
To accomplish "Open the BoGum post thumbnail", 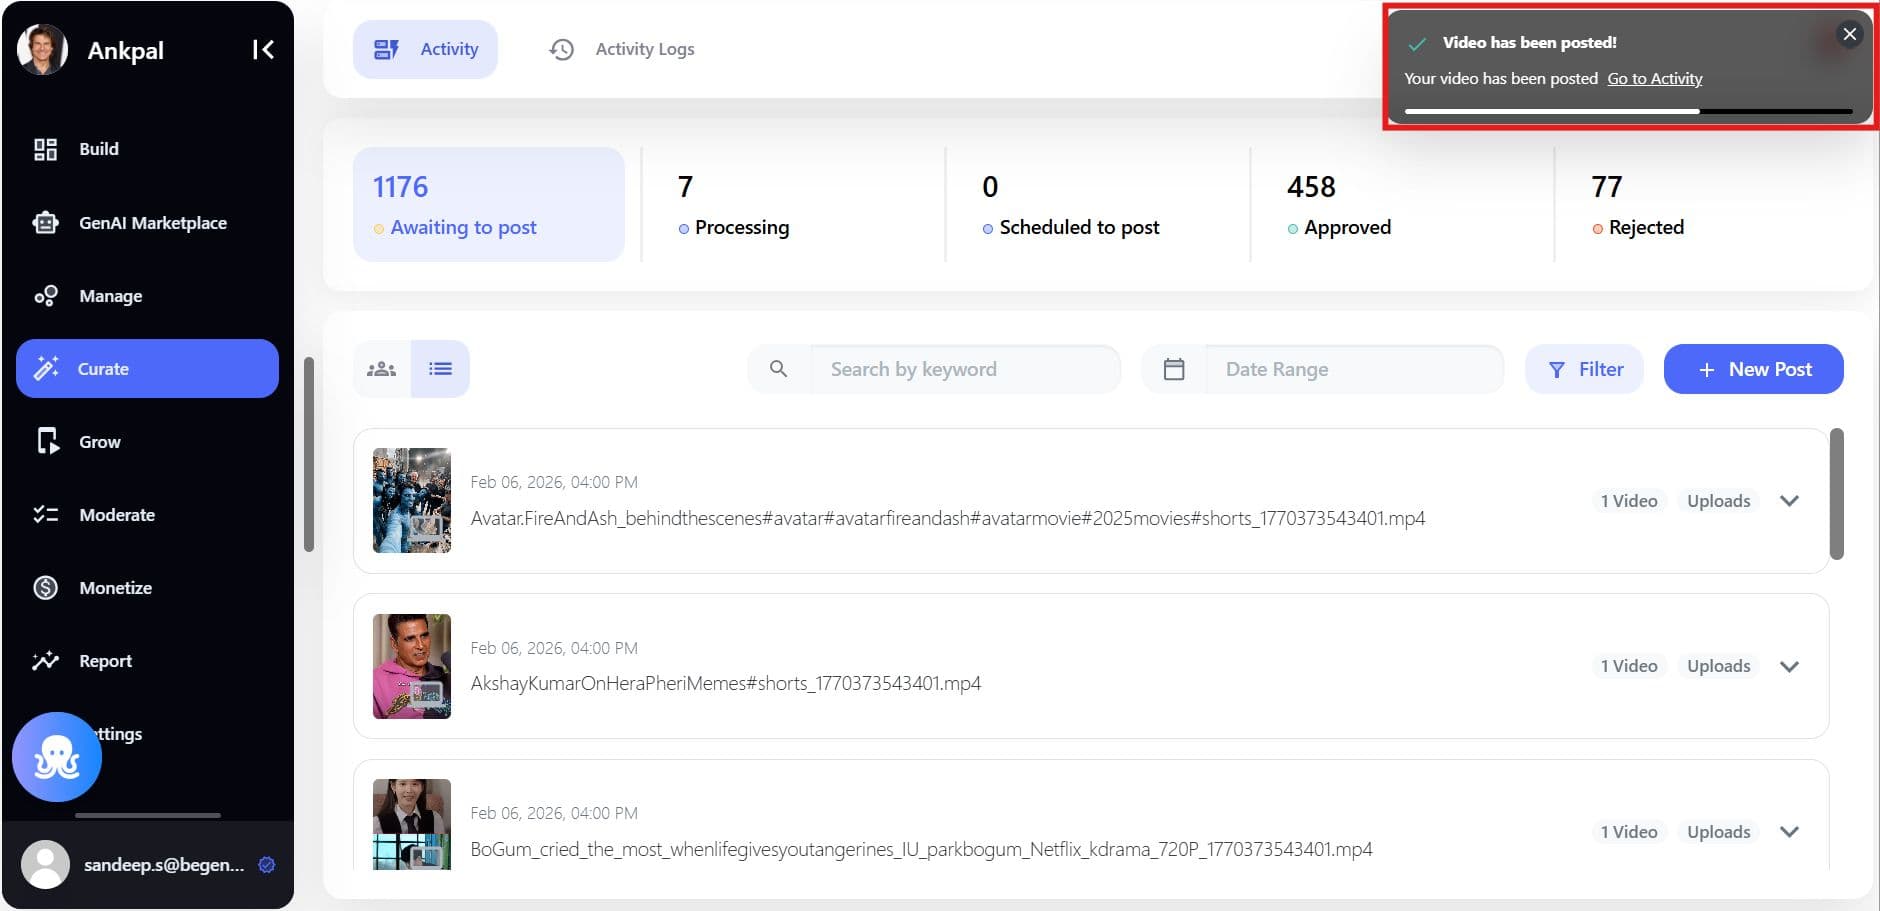I will click(412, 824).
